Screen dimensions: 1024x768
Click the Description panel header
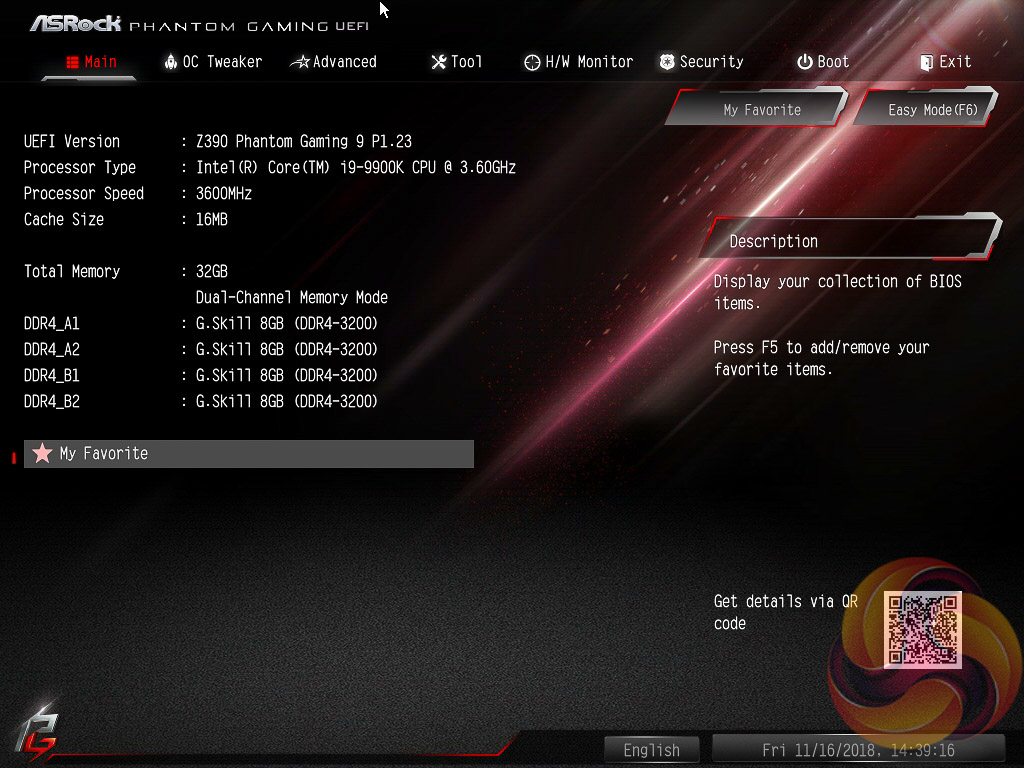851,239
